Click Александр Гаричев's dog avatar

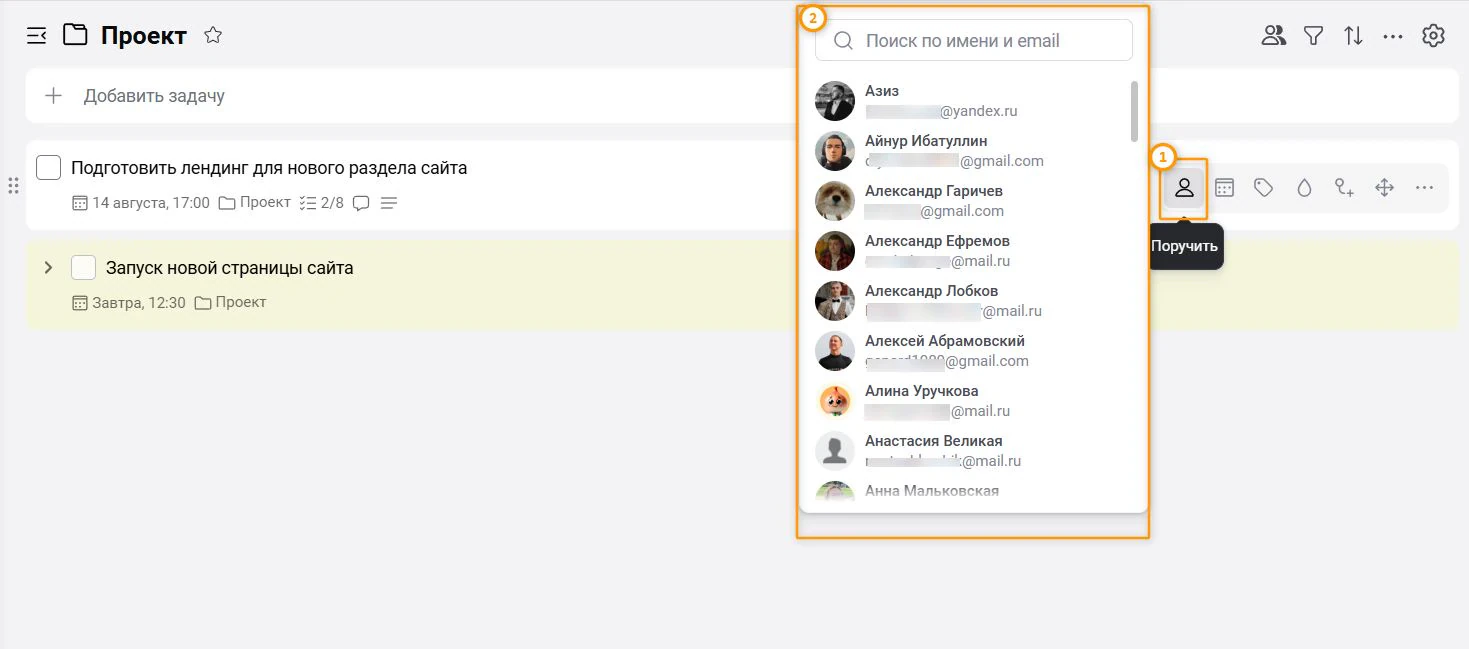(835, 201)
